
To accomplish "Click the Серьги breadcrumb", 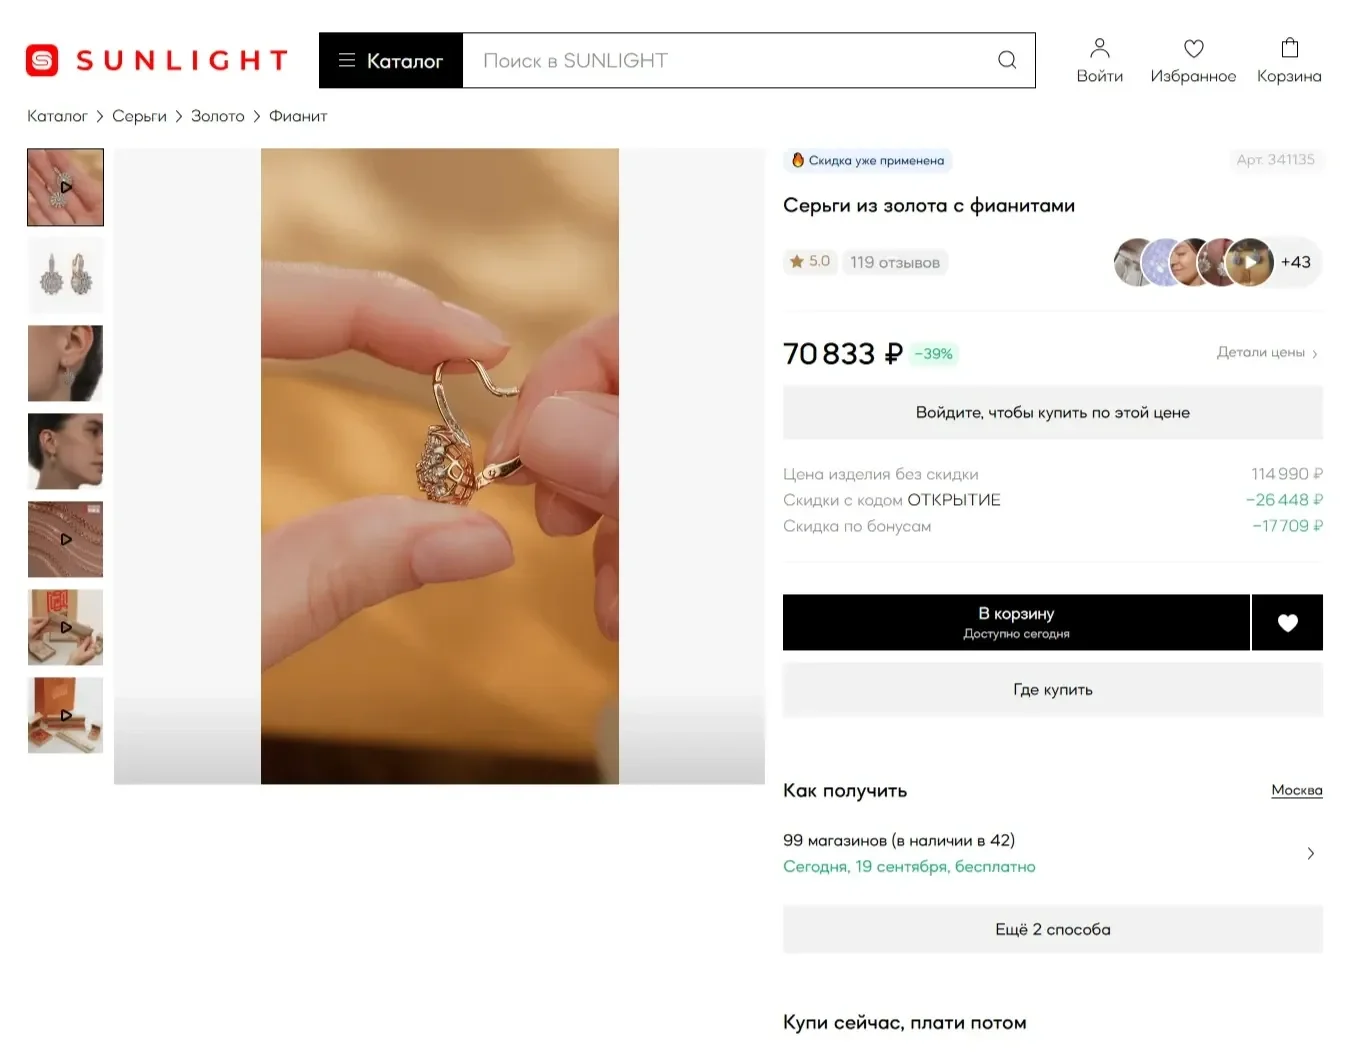I will tap(139, 116).
